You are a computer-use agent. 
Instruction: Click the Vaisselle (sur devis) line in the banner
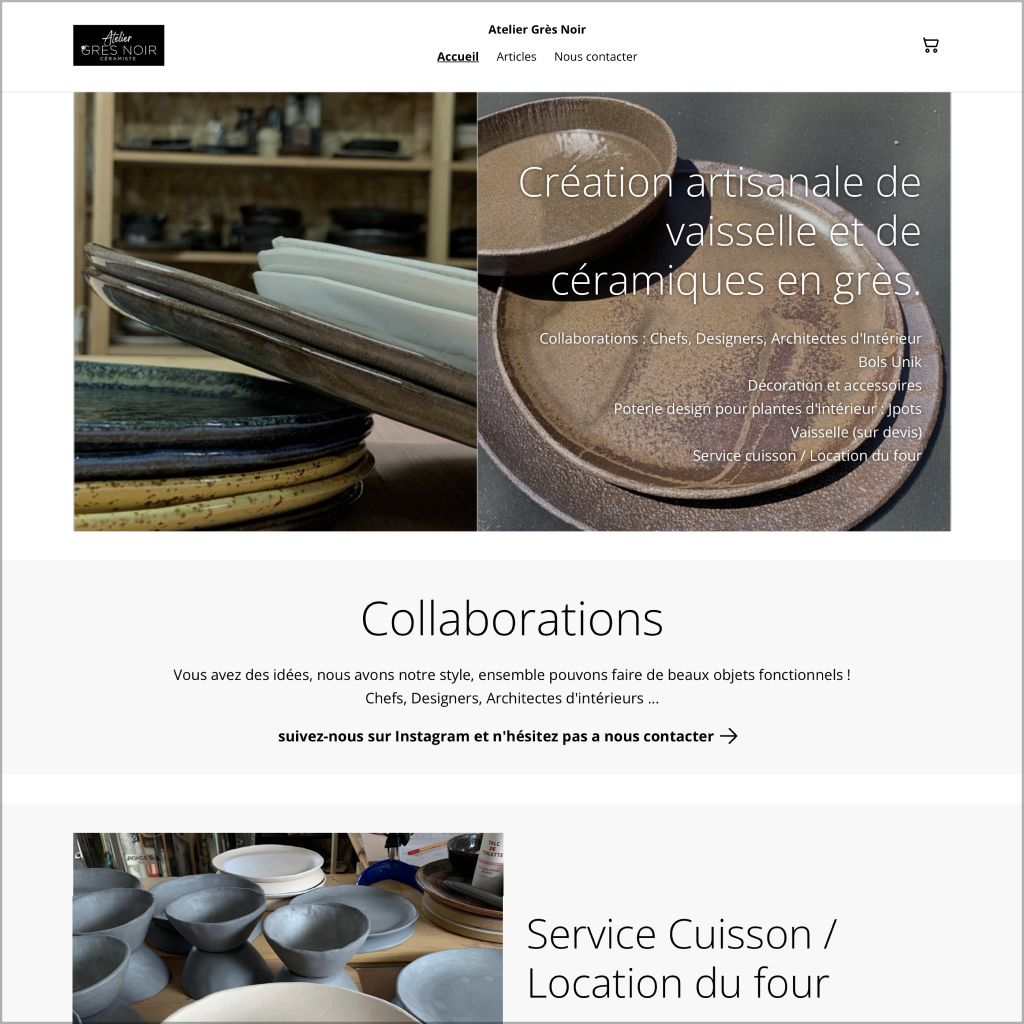pos(856,432)
